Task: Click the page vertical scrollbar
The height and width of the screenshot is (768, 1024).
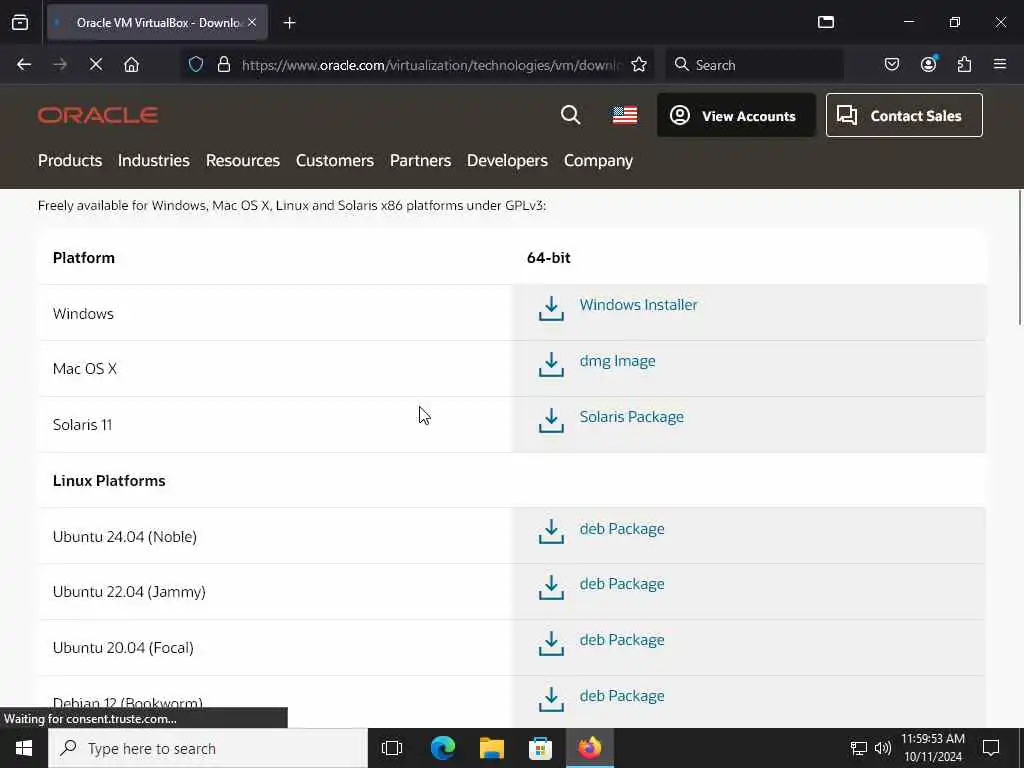Action: [x=1019, y=257]
